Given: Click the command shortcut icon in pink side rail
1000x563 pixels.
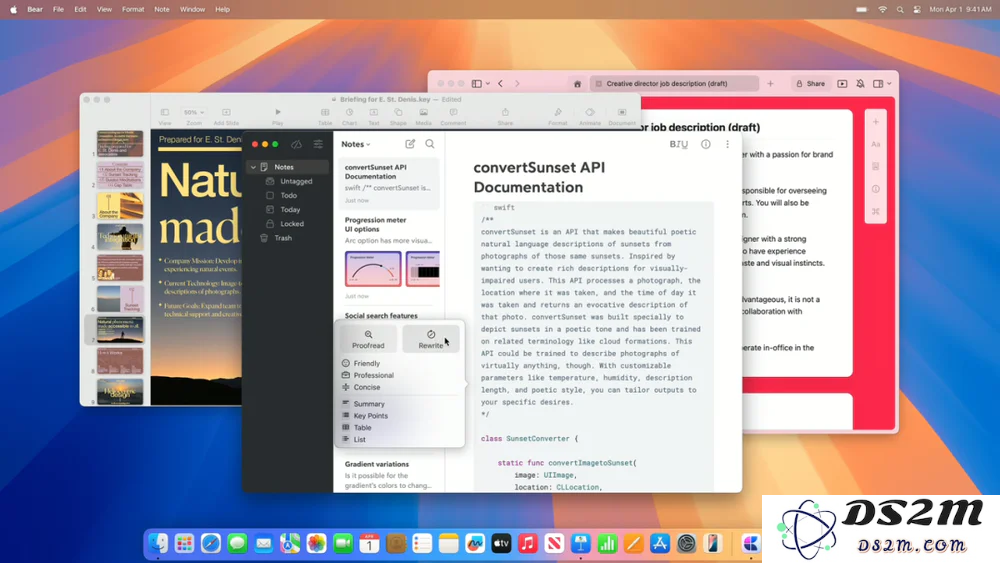Looking at the screenshot, I should click(x=876, y=211).
